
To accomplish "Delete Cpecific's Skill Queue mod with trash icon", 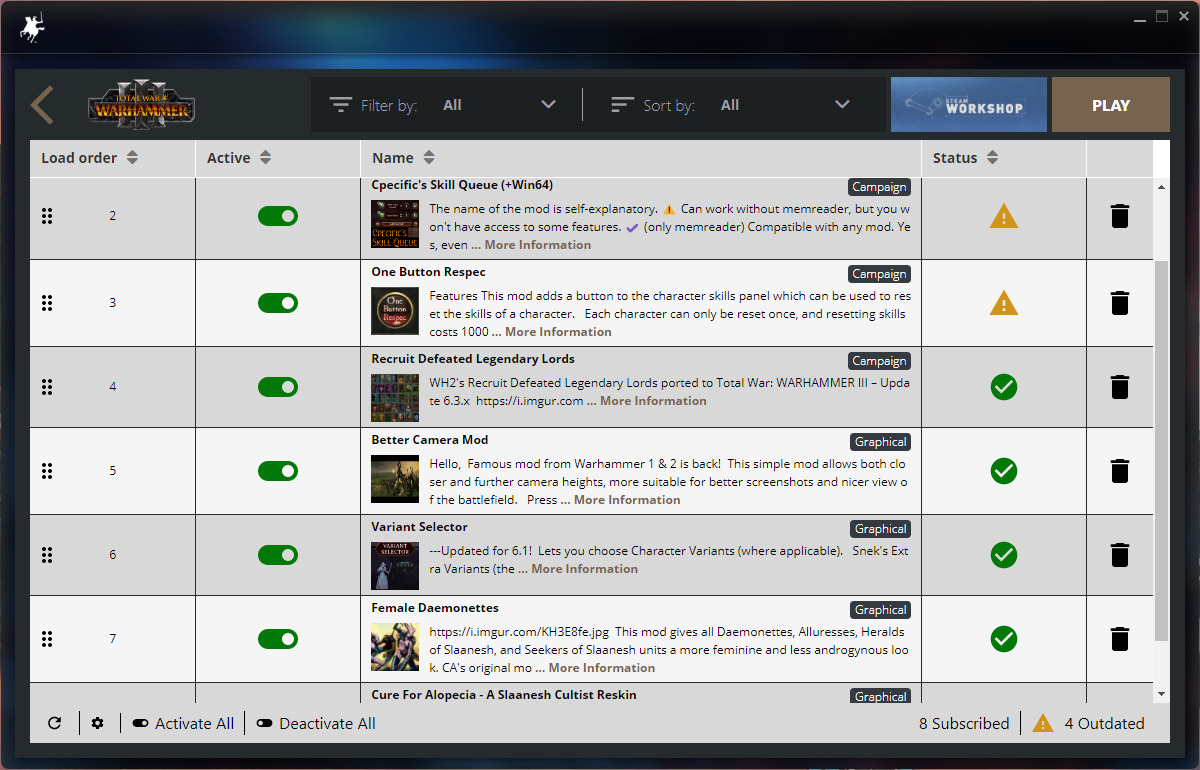I will click(x=1120, y=216).
